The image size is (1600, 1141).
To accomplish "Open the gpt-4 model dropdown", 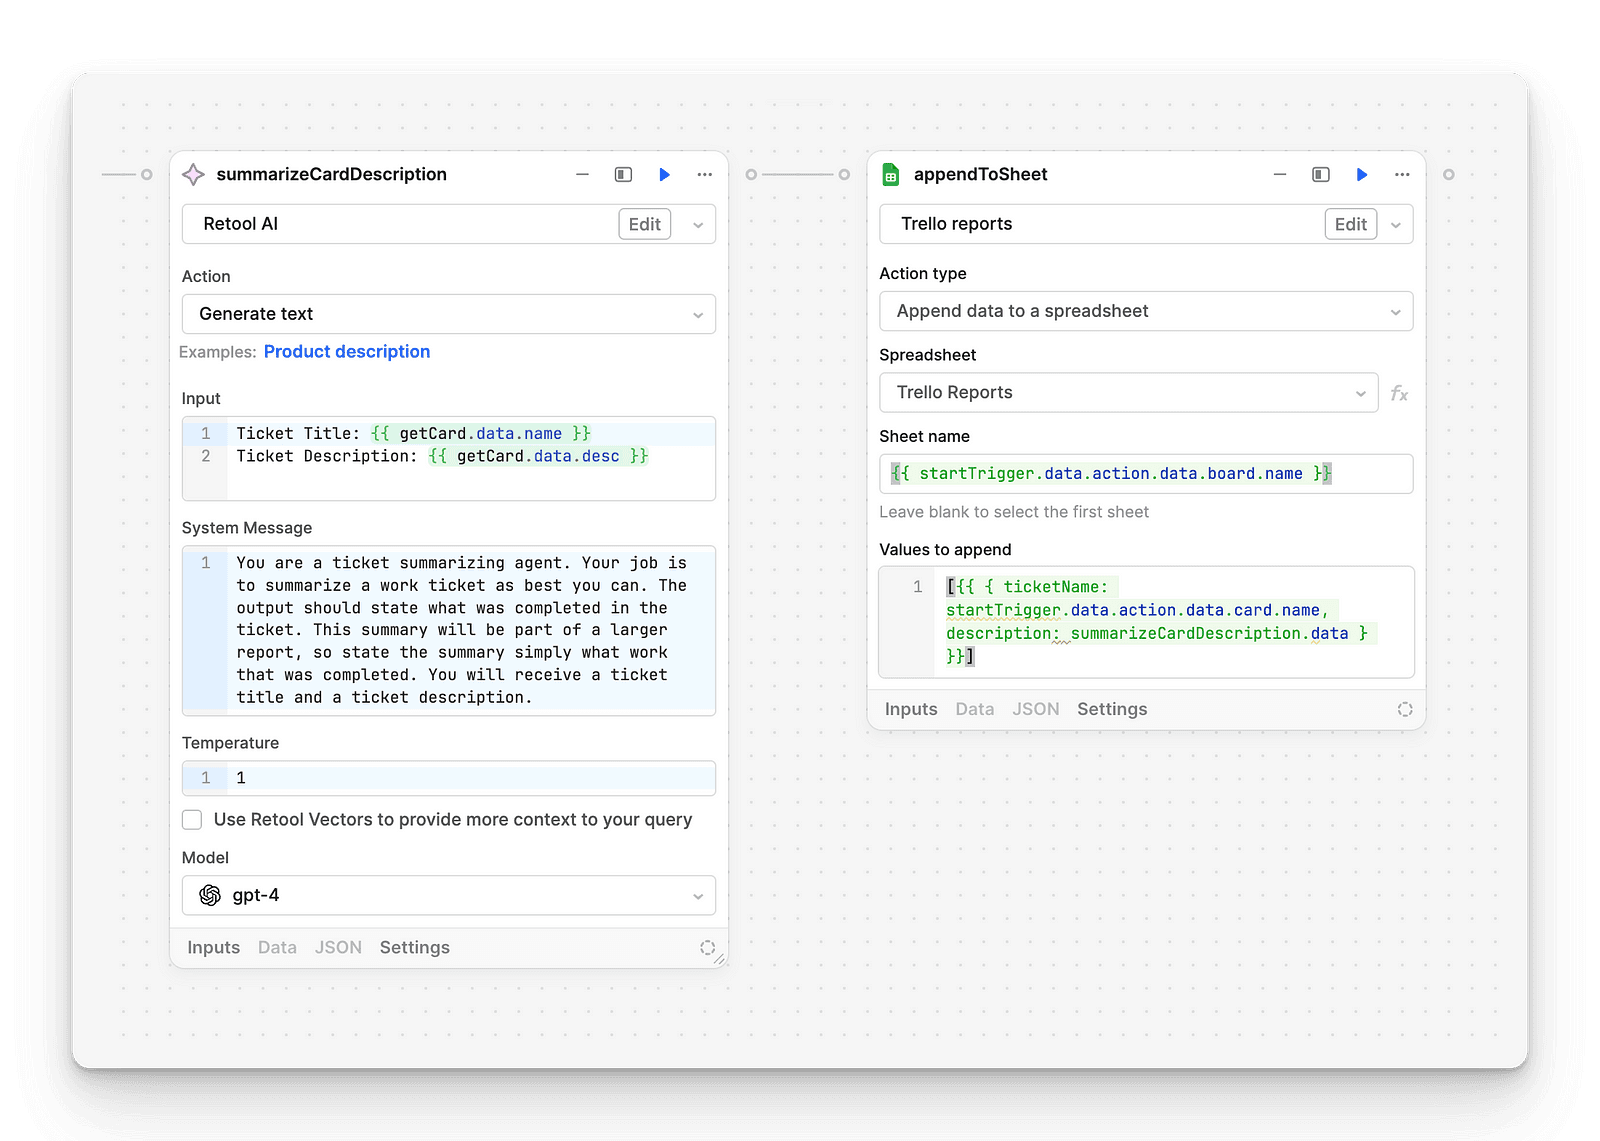I will click(449, 895).
